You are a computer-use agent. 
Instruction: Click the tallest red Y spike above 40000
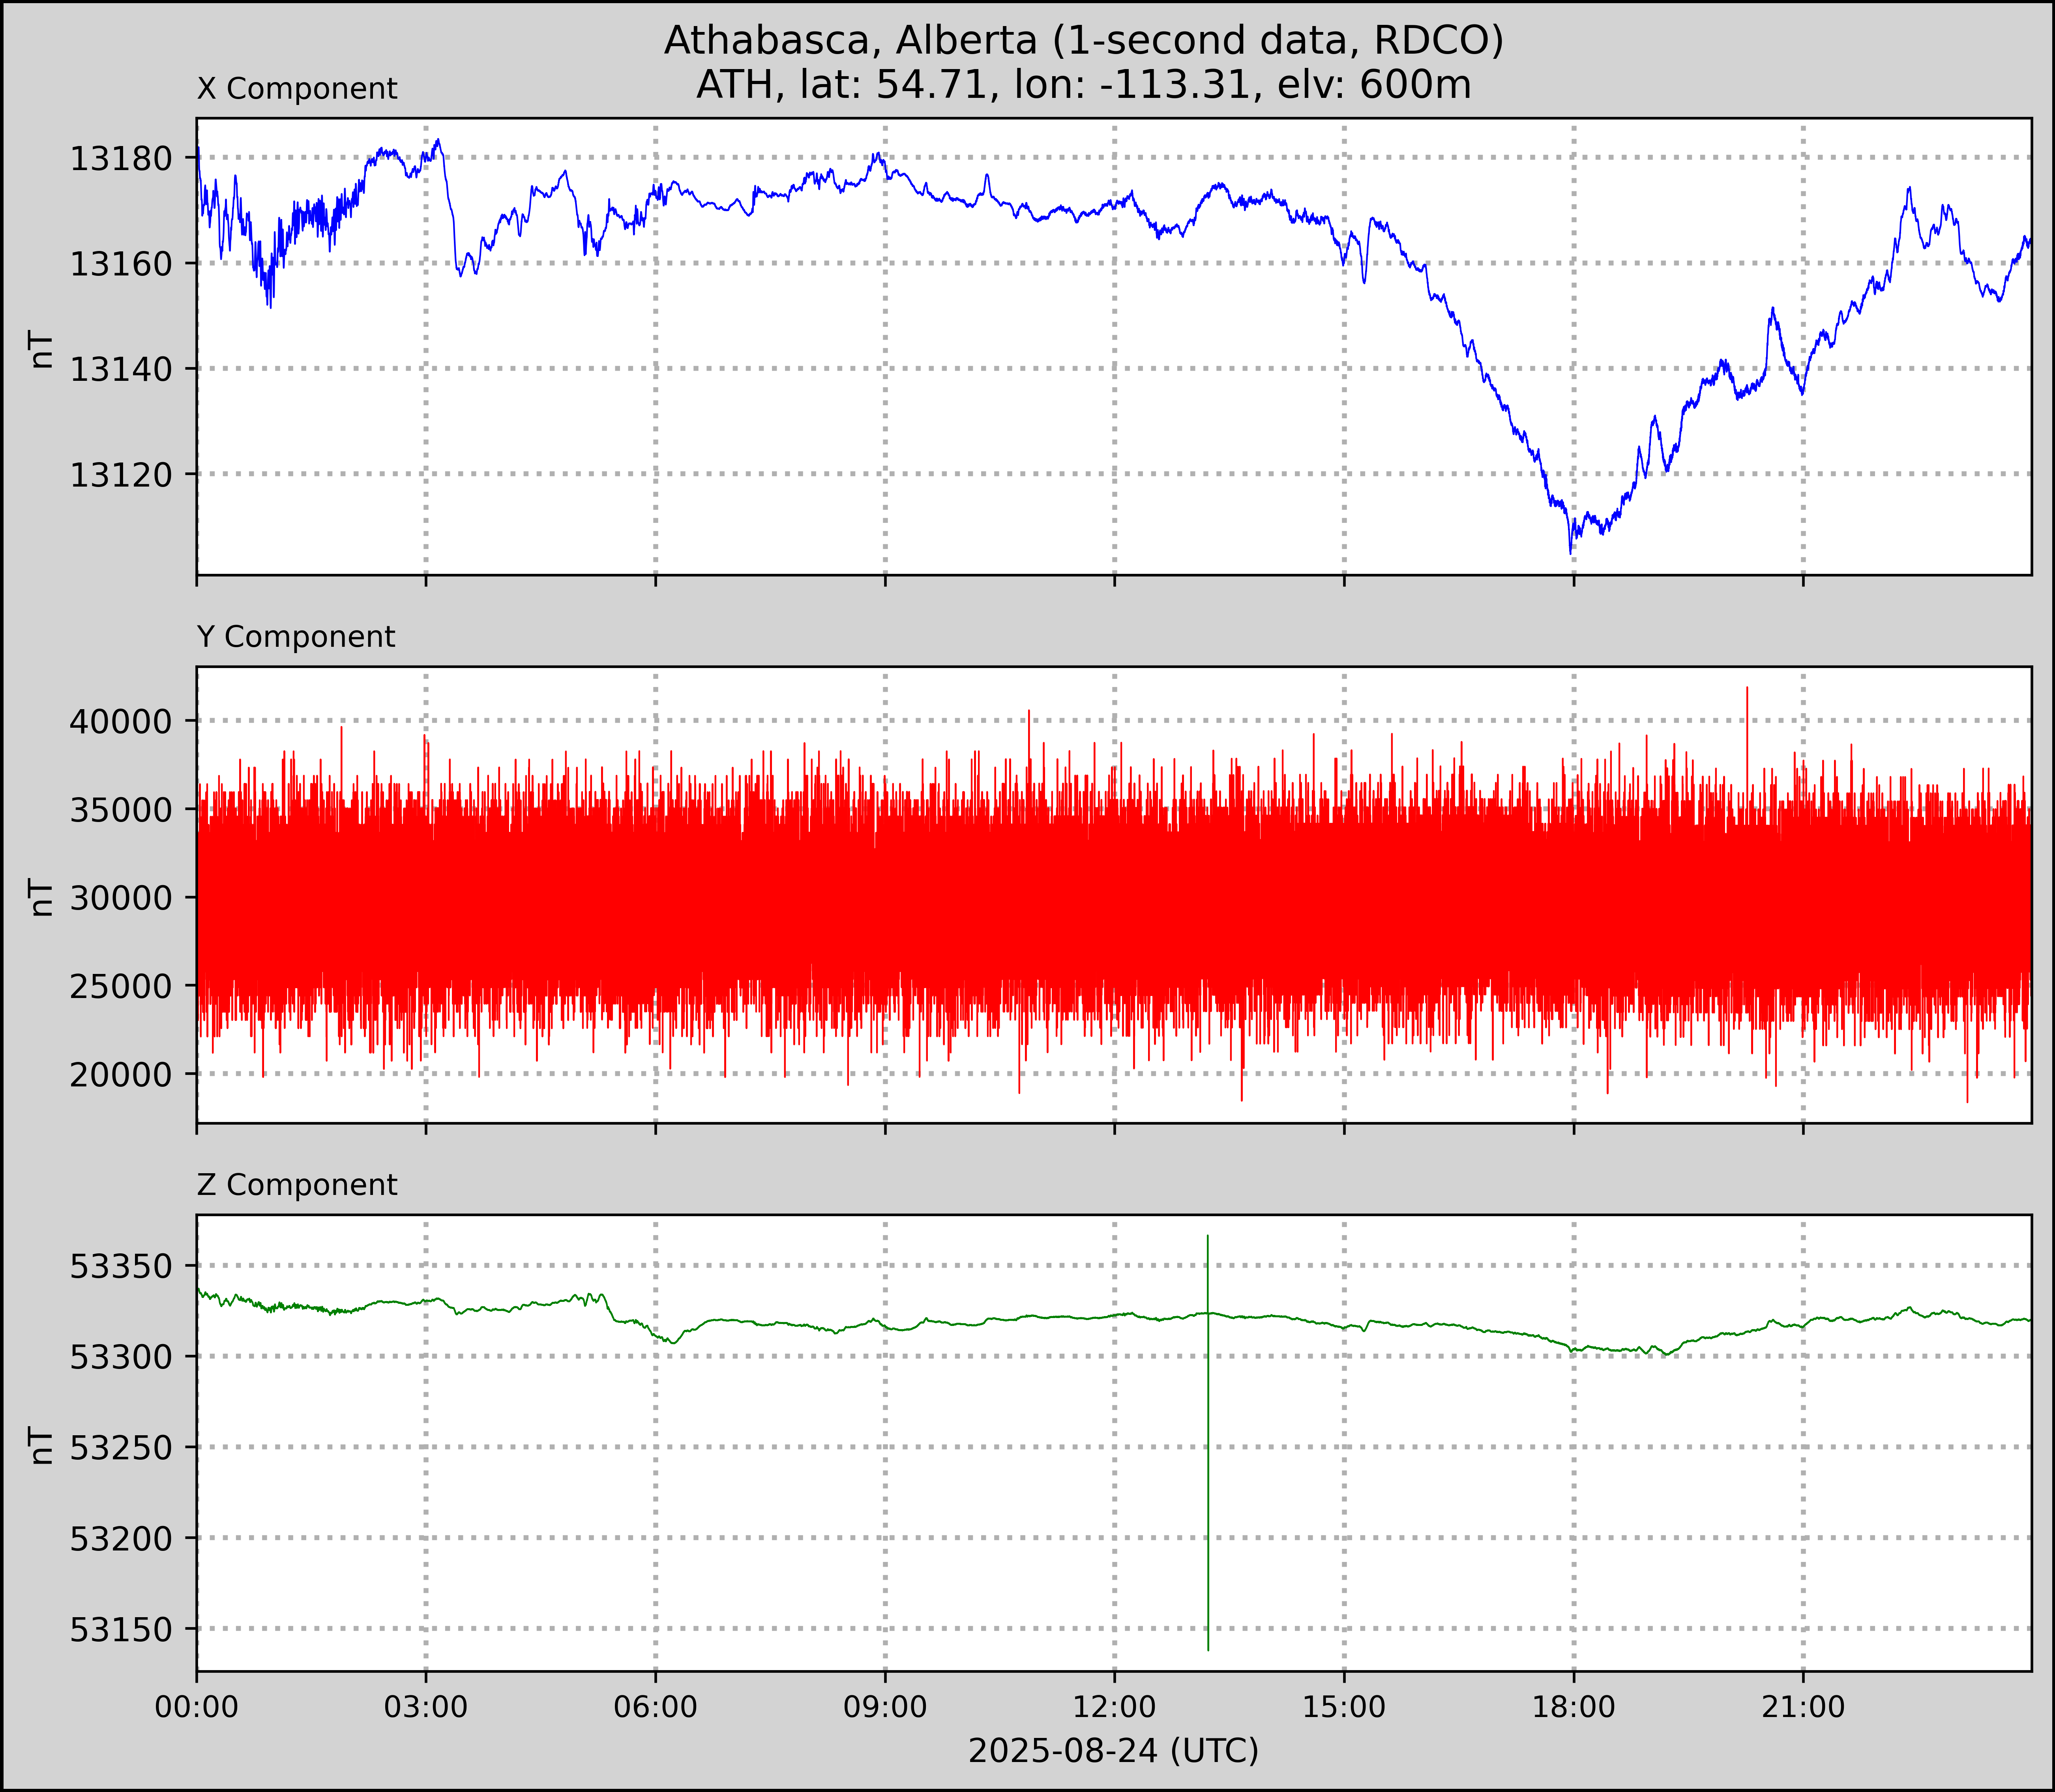tap(1747, 700)
